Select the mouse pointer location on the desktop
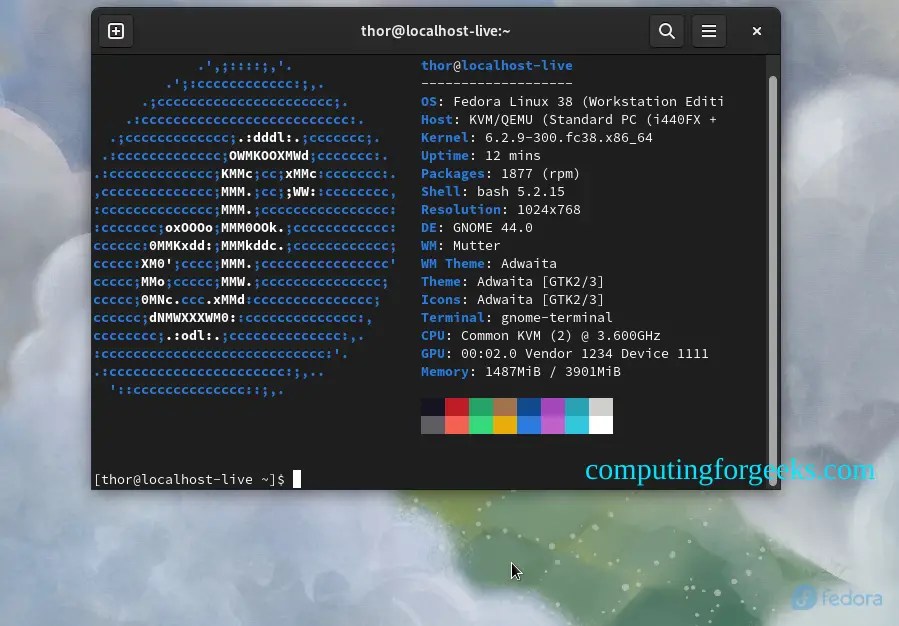Image resolution: width=899 pixels, height=626 pixels. point(514,570)
